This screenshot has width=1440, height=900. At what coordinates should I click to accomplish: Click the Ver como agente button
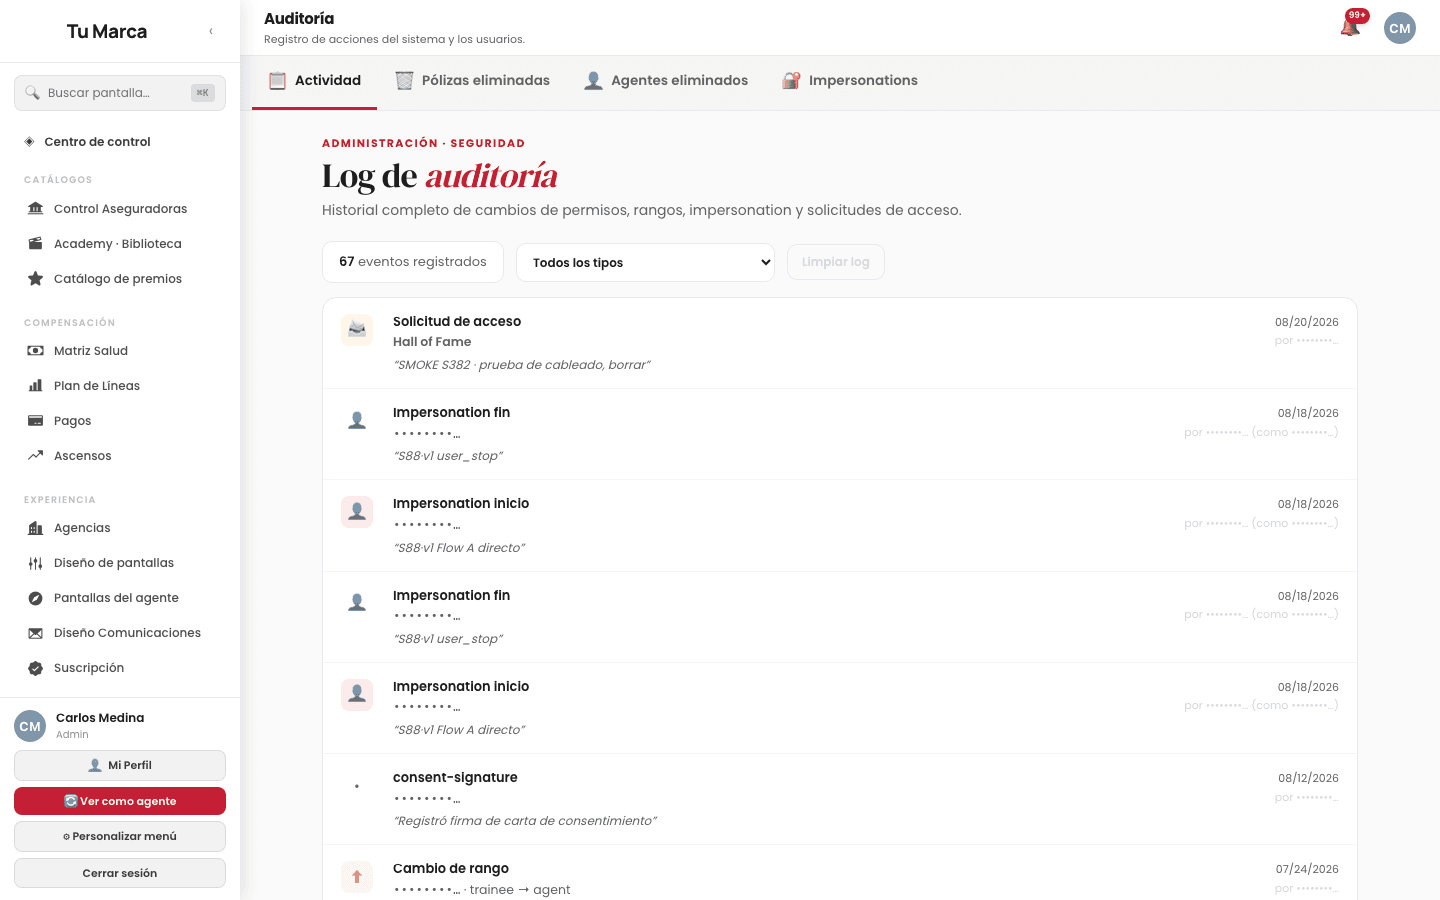(x=120, y=801)
